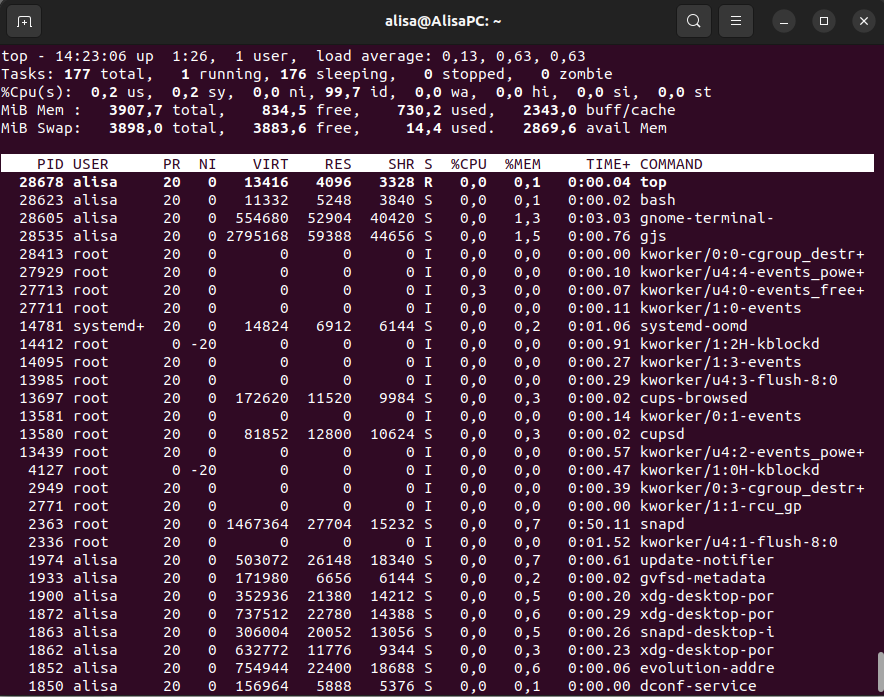This screenshot has width=884, height=697.
Task: Click the update-notifier command
Action: pos(707,561)
